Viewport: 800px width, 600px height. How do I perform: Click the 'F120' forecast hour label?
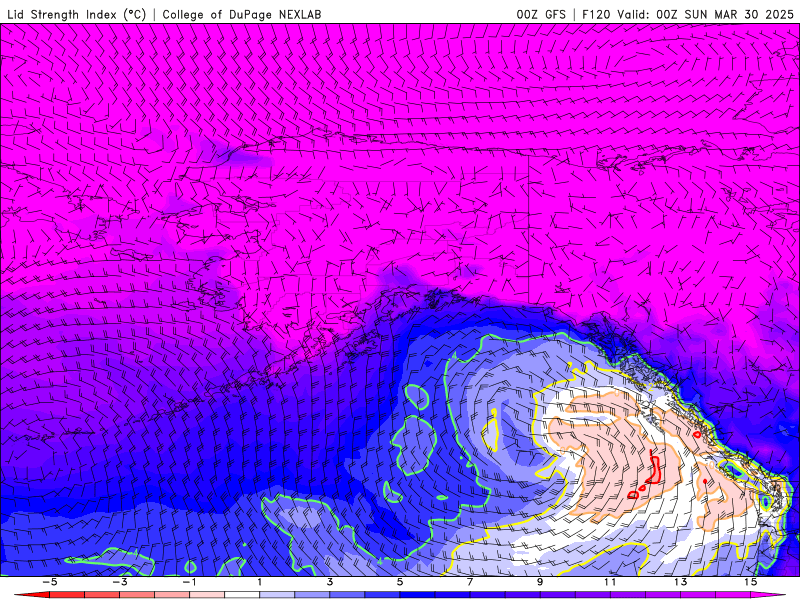pos(596,14)
